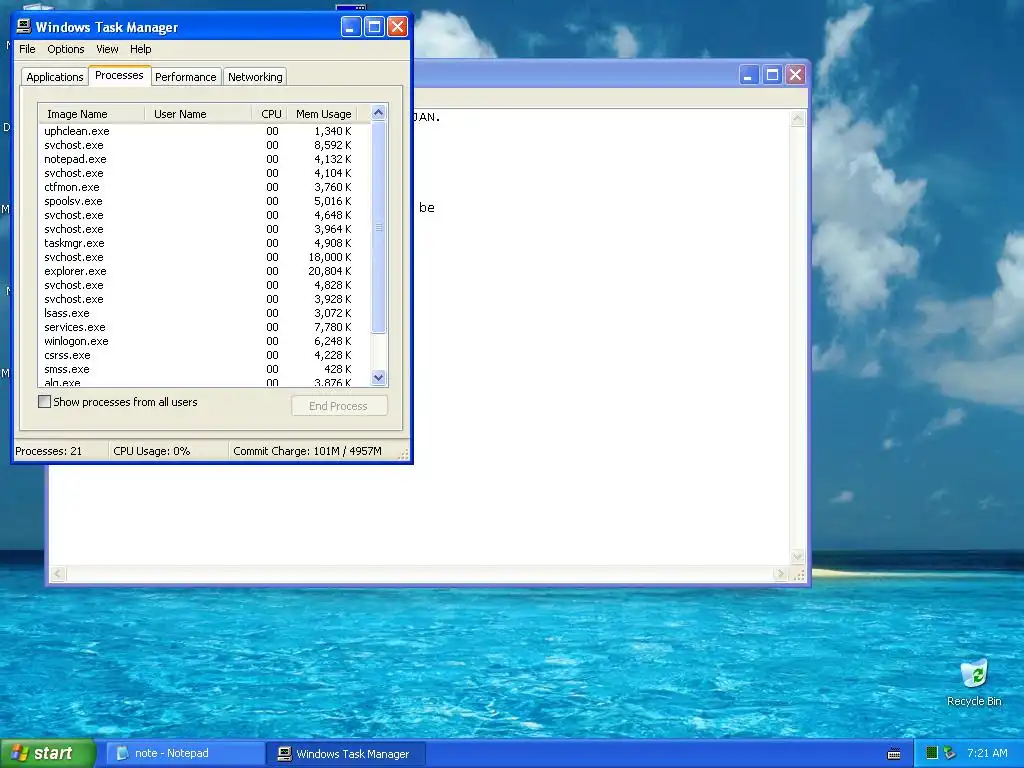Image resolution: width=1024 pixels, height=768 pixels.
Task: Click Notepad horizontal scroll right arrow
Action: pos(780,574)
